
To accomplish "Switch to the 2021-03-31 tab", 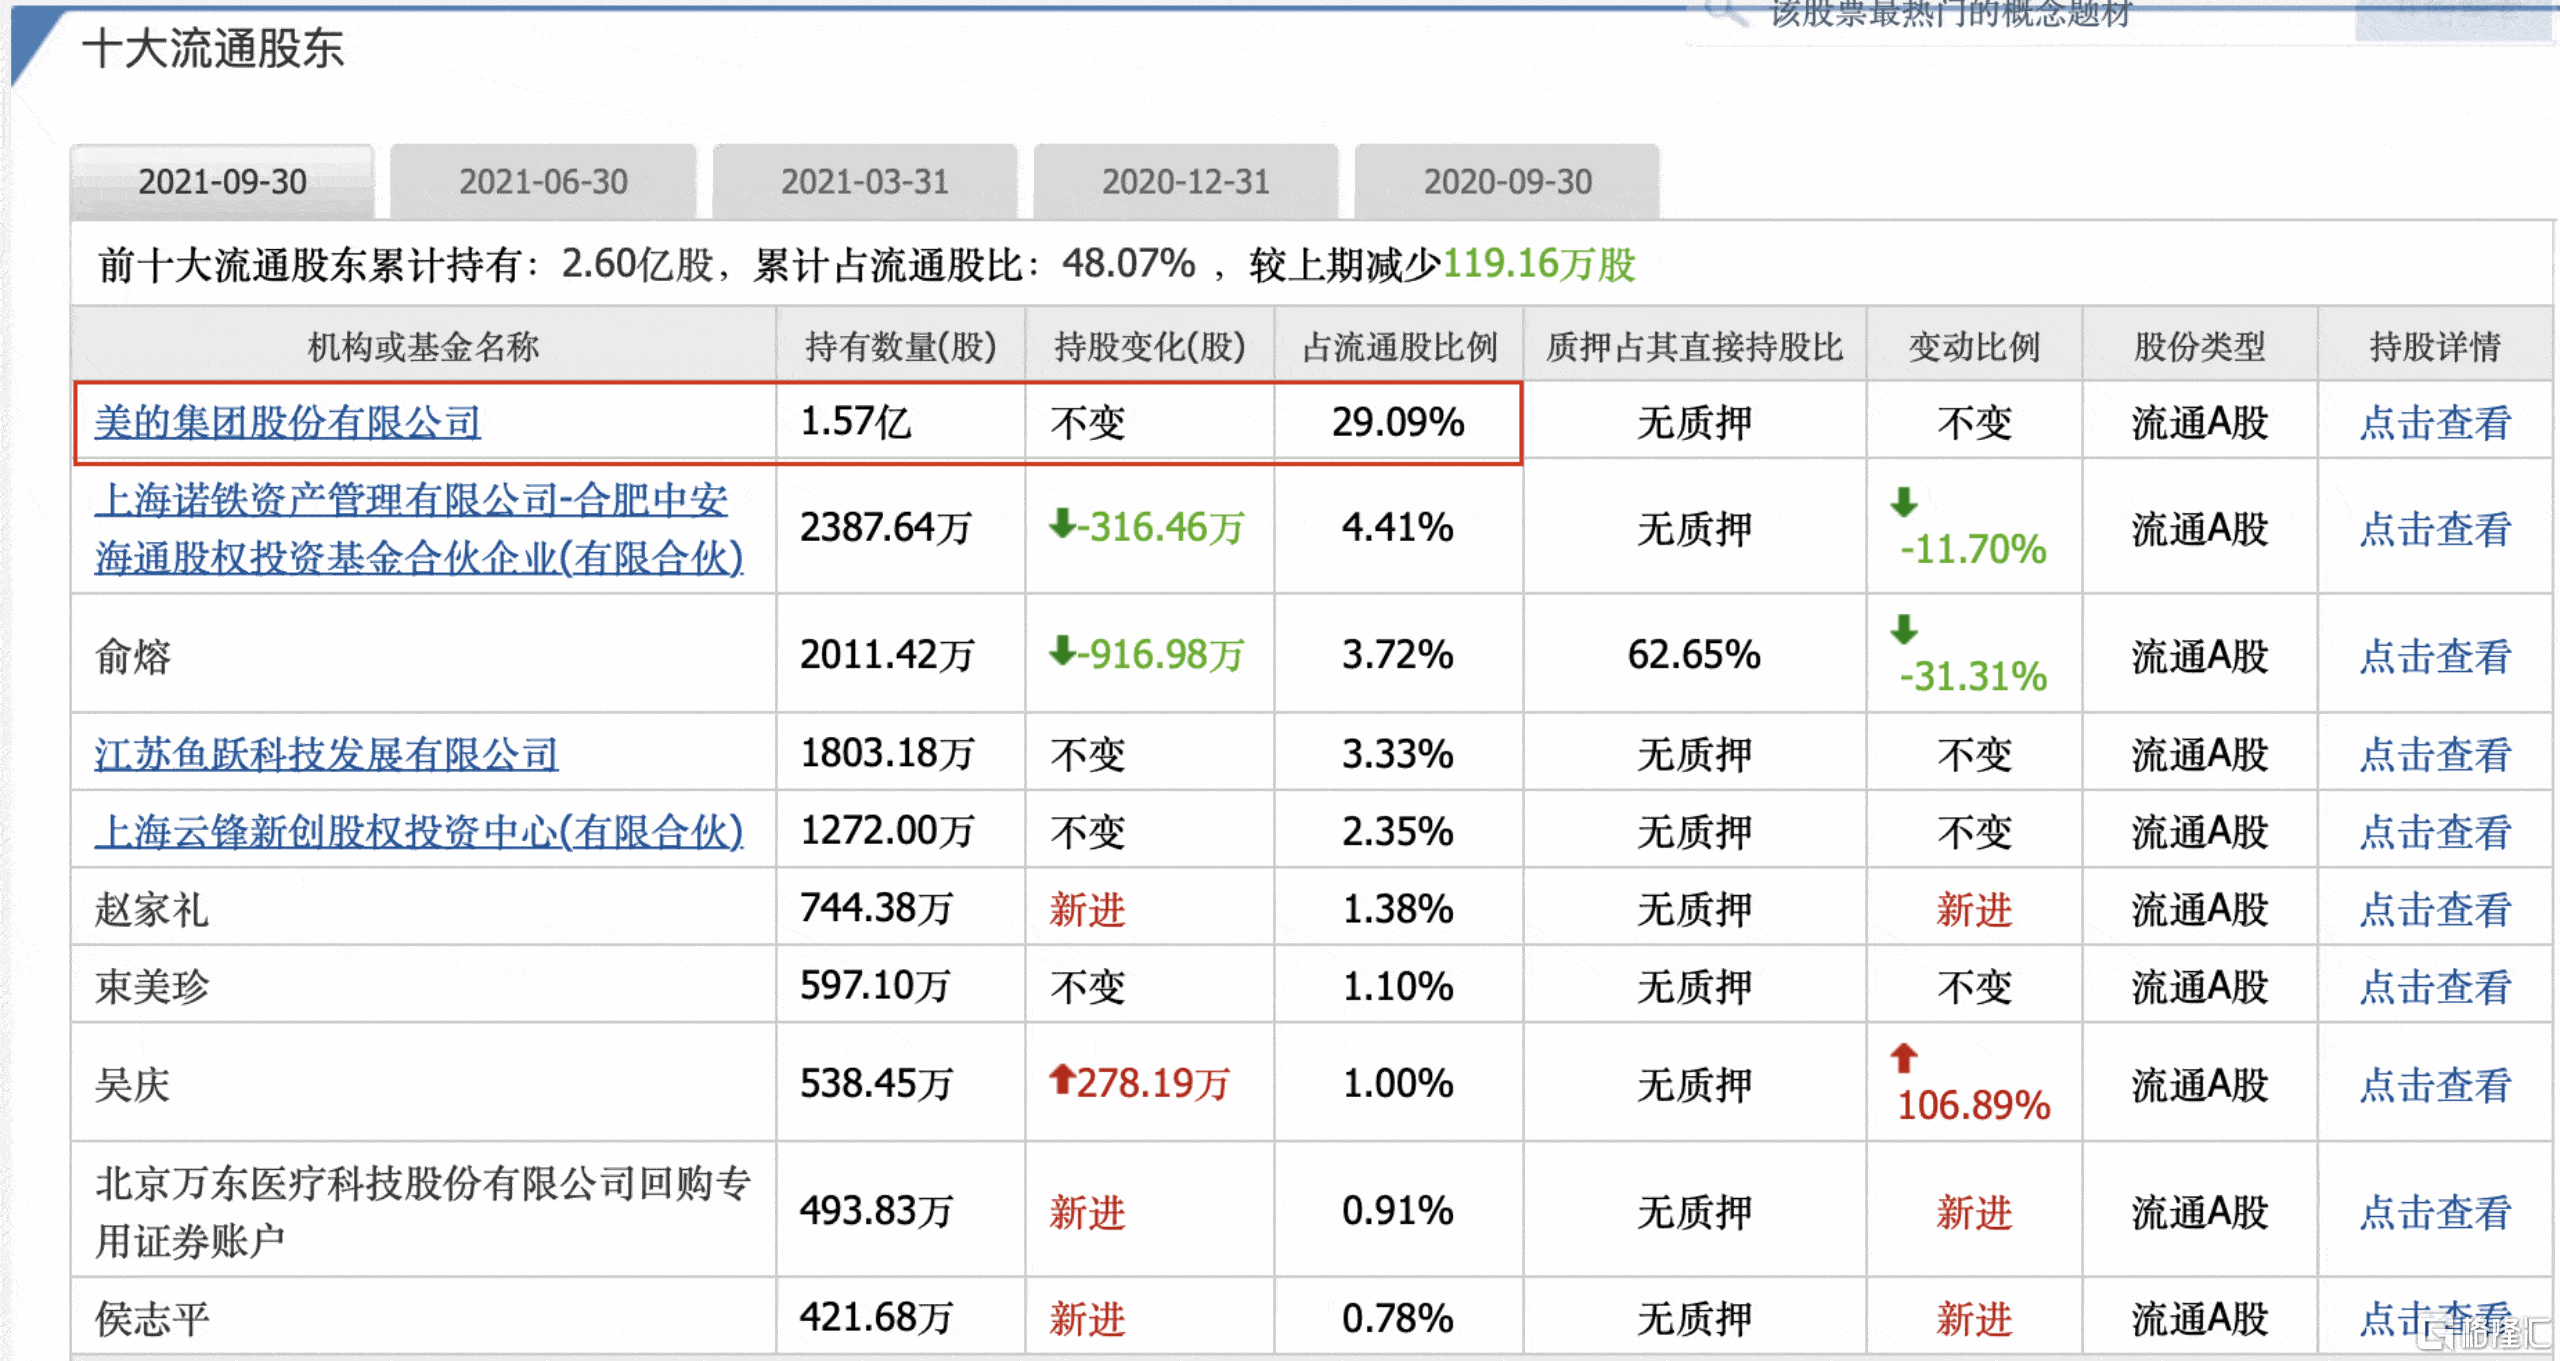I will (864, 182).
